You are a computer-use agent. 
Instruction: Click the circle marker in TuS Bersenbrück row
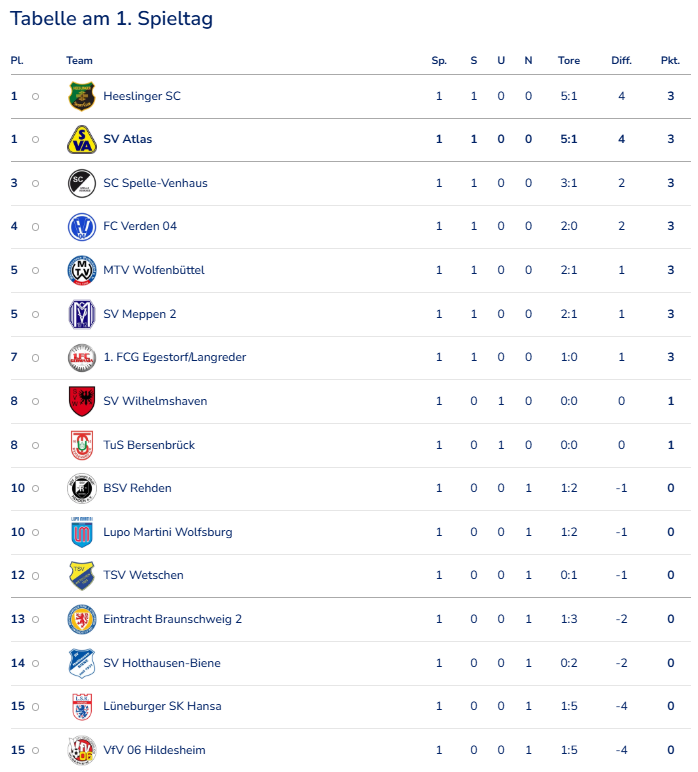tap(35, 446)
